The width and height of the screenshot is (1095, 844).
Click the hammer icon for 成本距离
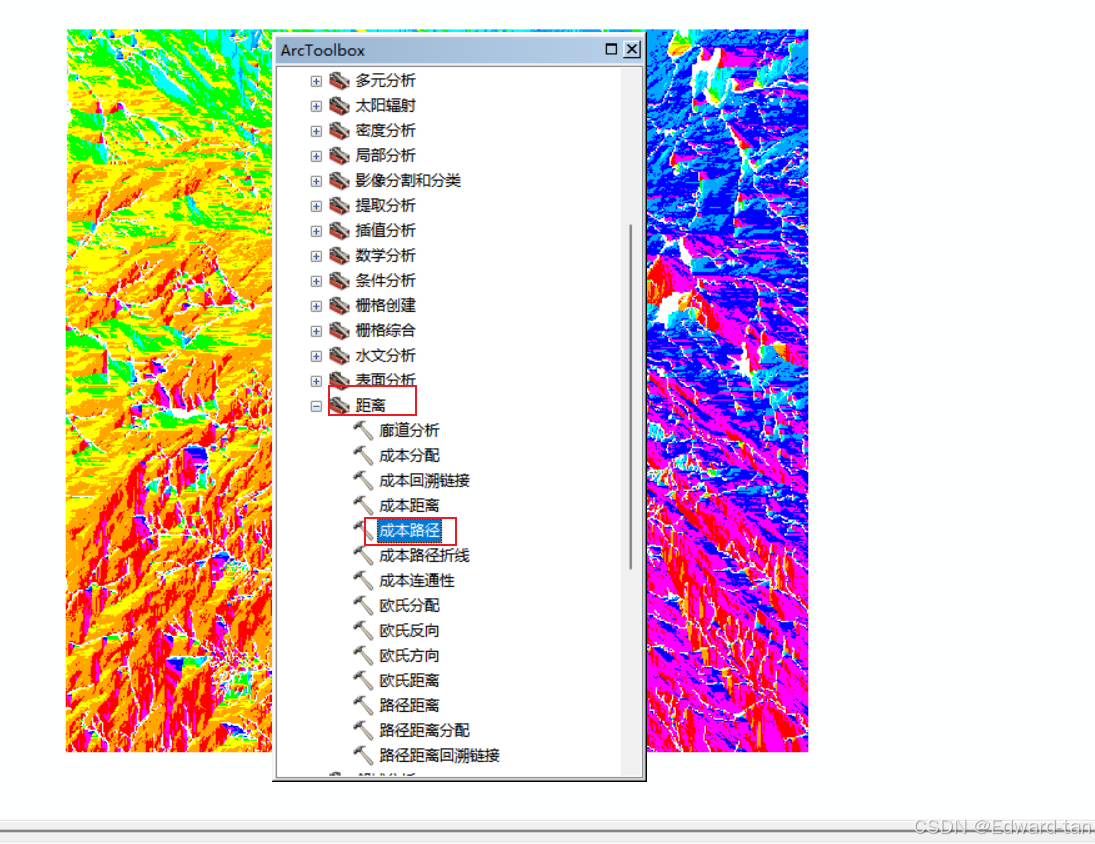[x=363, y=505]
